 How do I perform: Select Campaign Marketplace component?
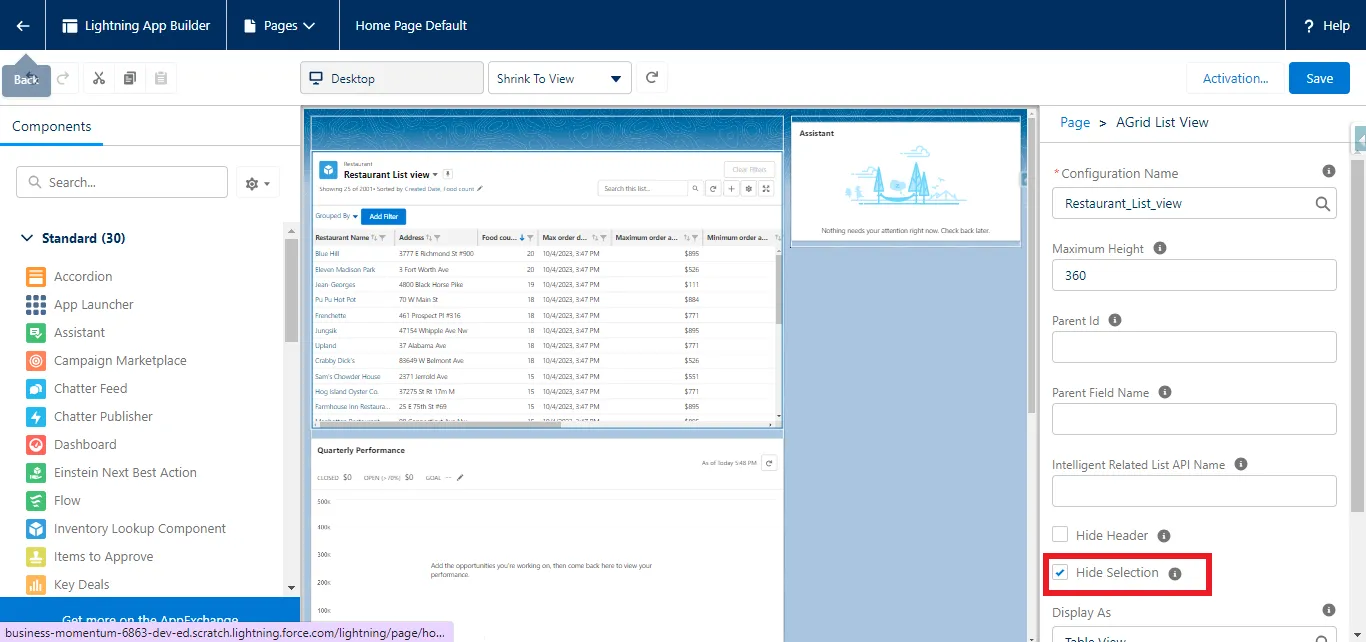107,361
